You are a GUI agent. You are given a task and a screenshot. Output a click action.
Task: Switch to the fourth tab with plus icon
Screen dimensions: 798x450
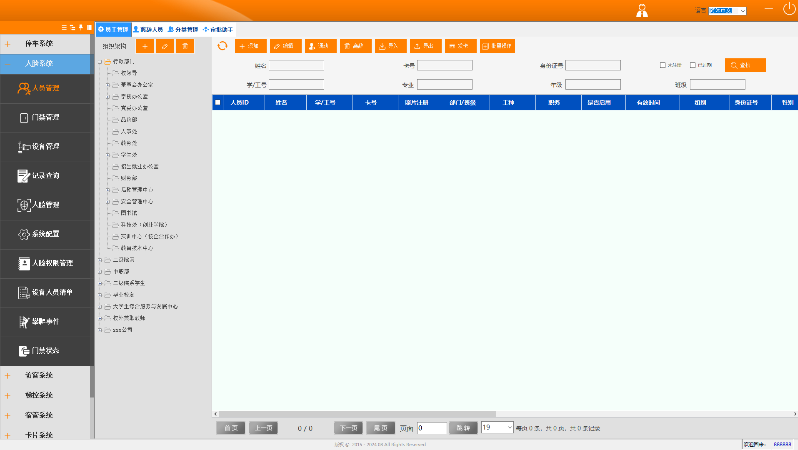tap(218, 30)
